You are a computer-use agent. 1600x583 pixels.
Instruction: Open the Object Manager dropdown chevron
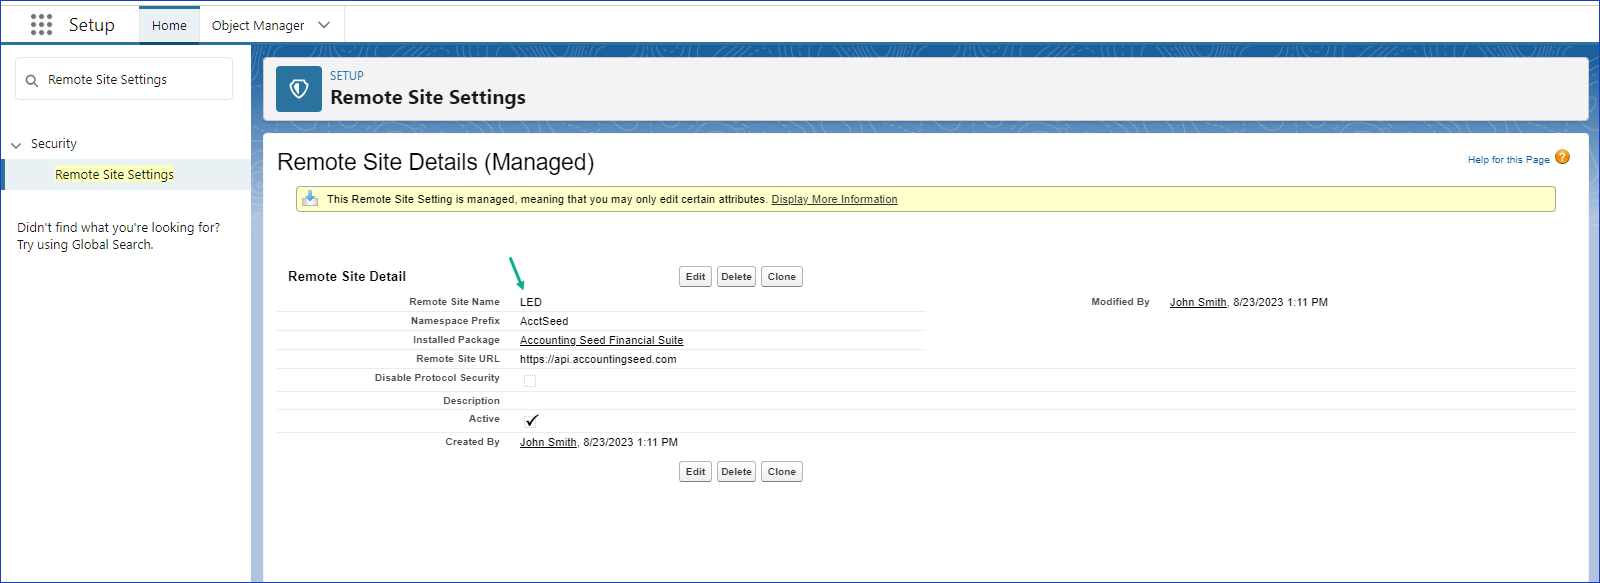pos(324,25)
